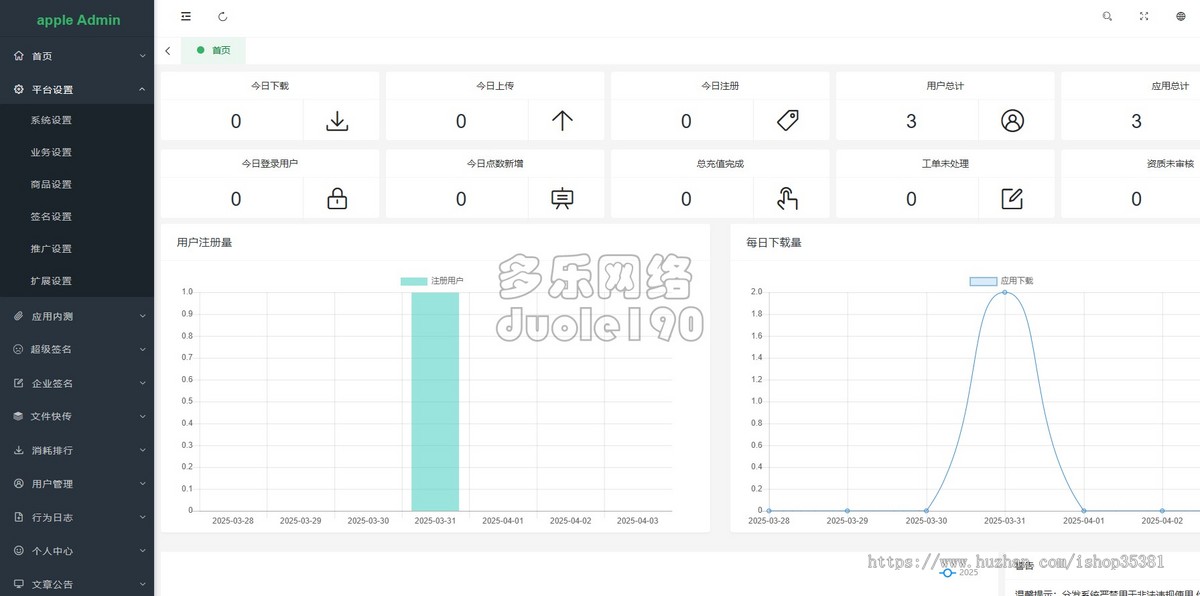Click the 用户注册量 chart heading

[204, 242]
